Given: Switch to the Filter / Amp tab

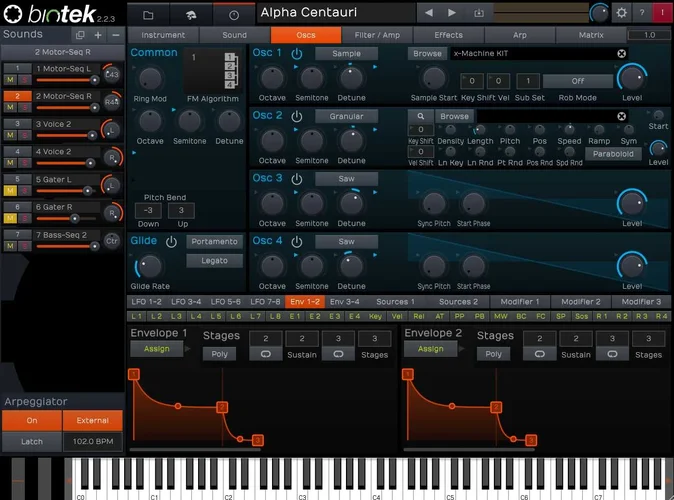Looking at the screenshot, I should (x=378, y=35).
